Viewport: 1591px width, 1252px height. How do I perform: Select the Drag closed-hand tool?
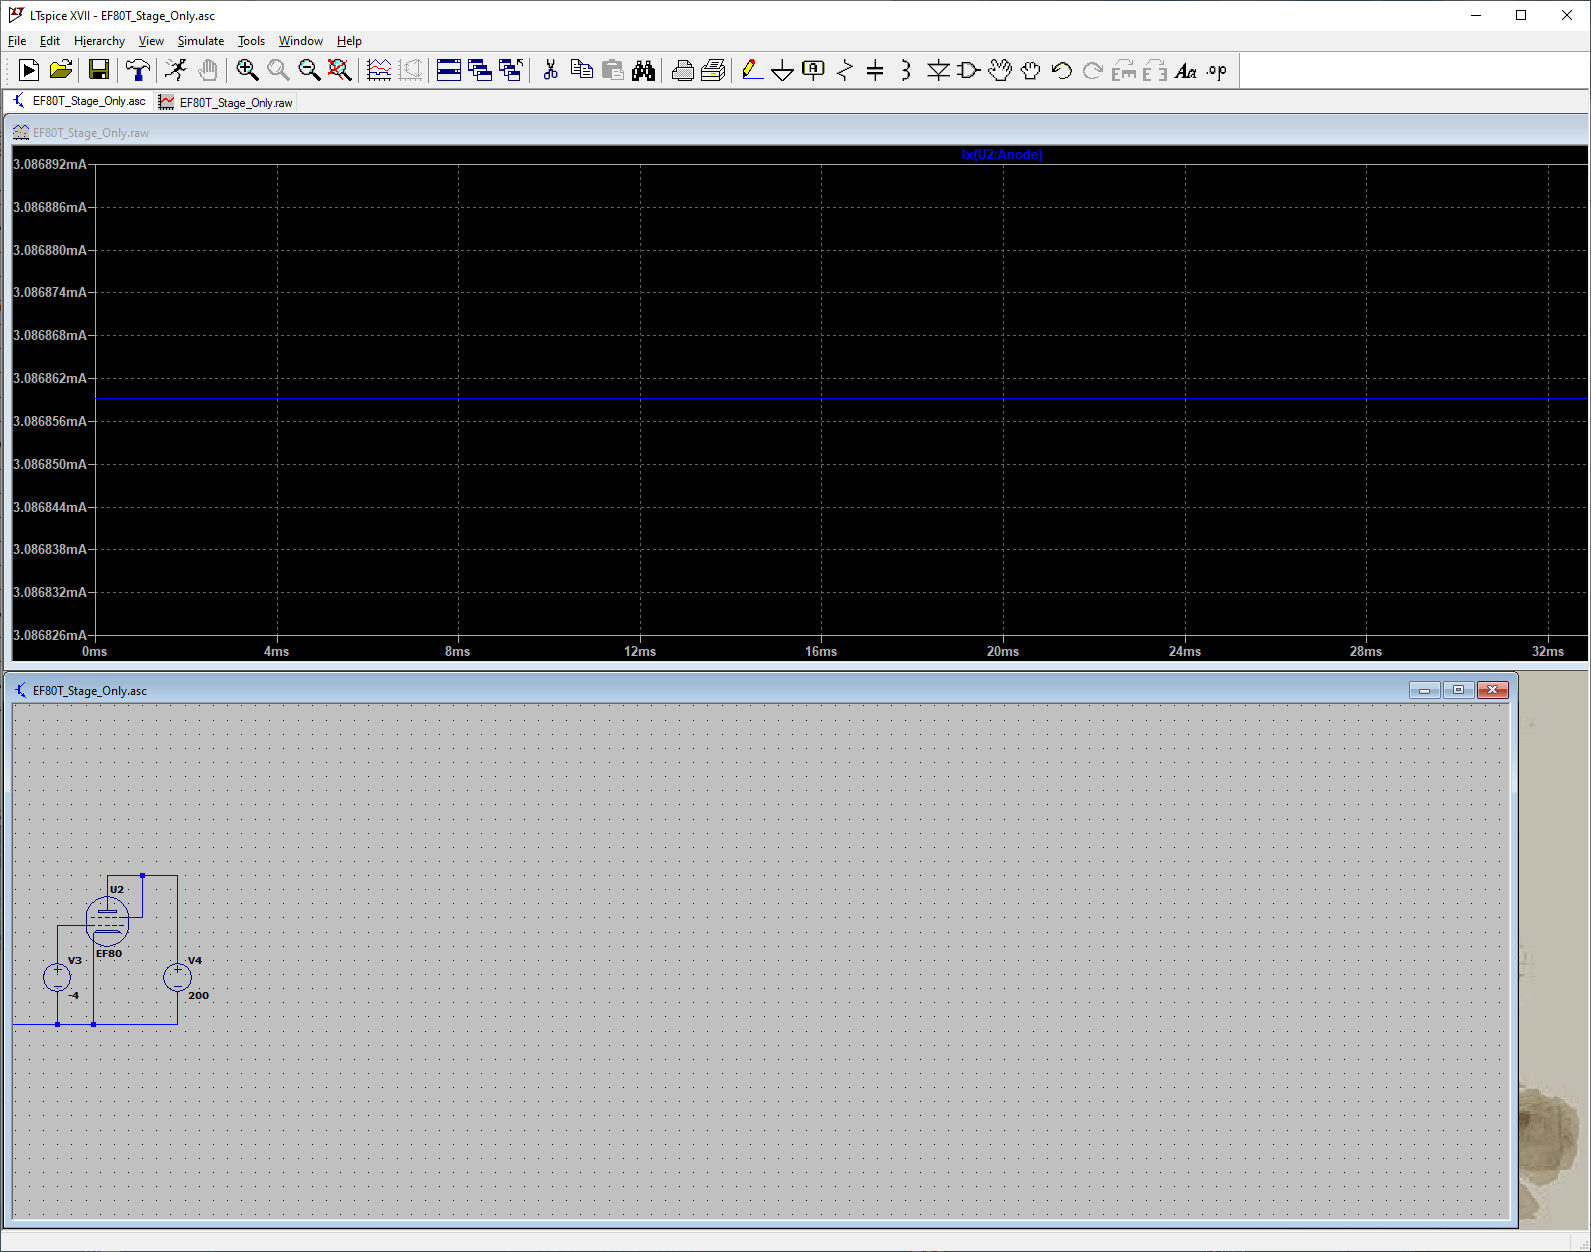[1030, 70]
